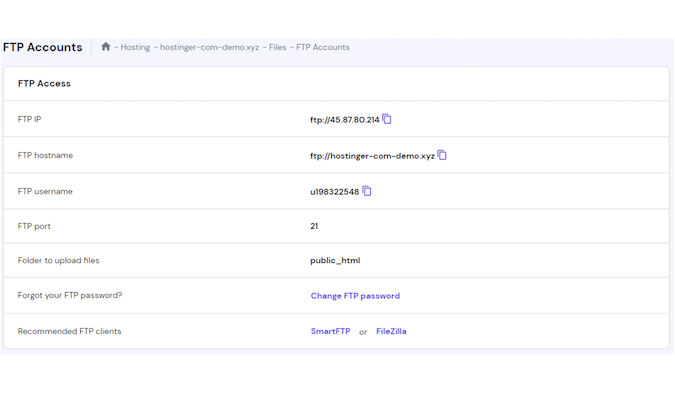Click the FTP username row label
This screenshot has width=675, height=400.
coord(45,191)
